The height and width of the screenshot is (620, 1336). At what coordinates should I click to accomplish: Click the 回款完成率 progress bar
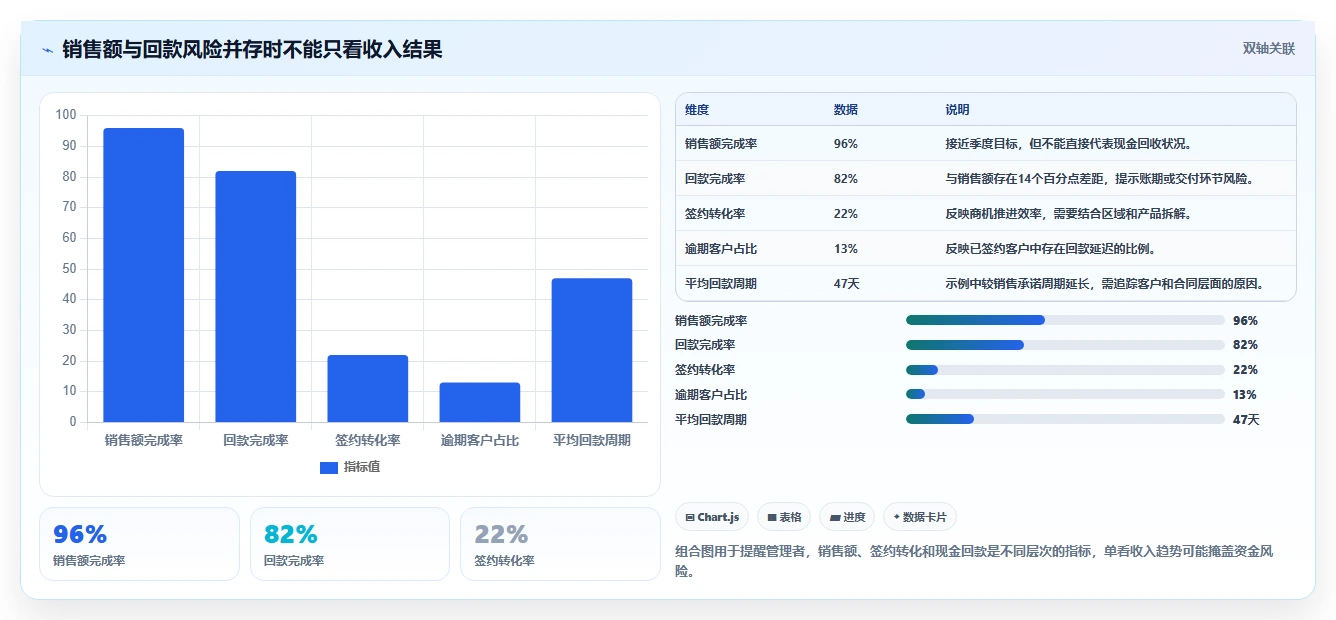[1065, 345]
